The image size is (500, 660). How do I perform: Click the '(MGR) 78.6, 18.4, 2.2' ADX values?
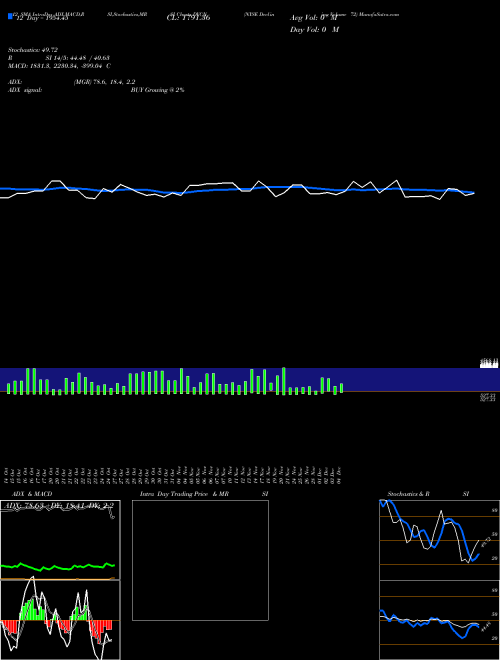point(104,82)
